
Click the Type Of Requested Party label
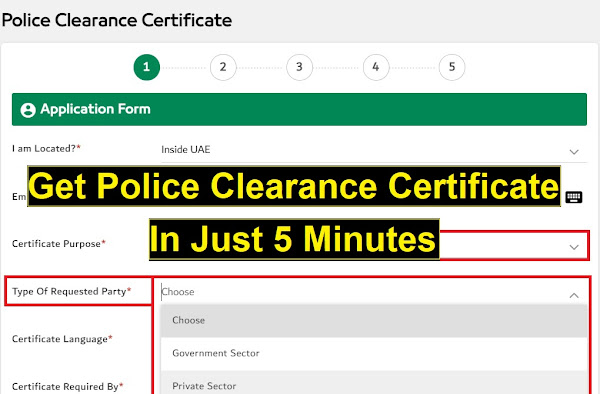tap(71, 291)
